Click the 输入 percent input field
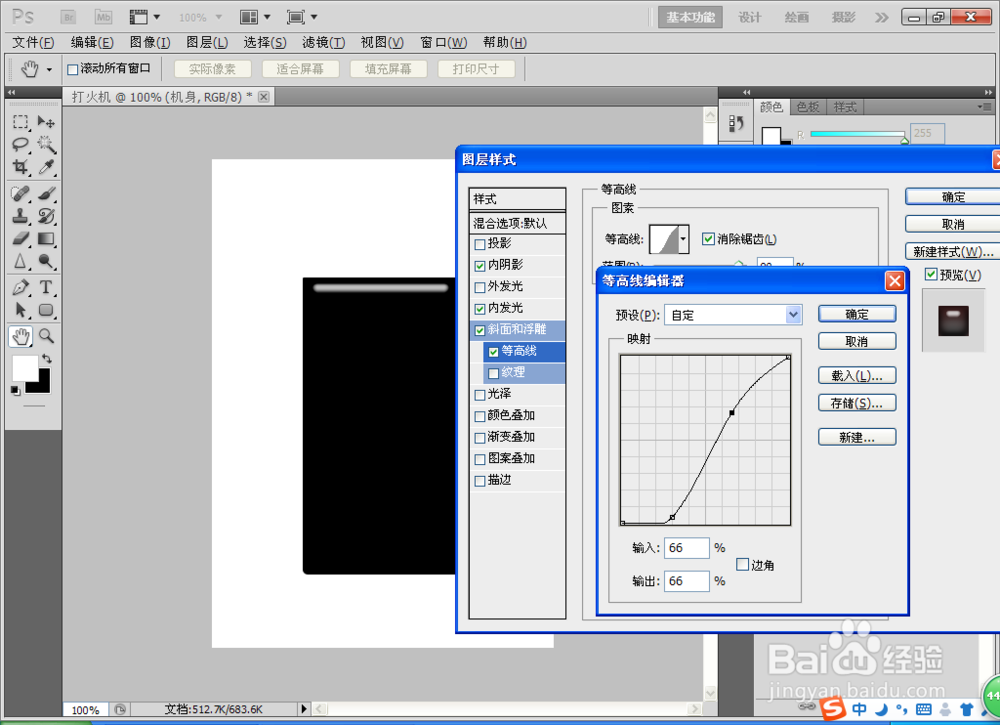Screen dimensions: 1000x725 tap(687, 548)
